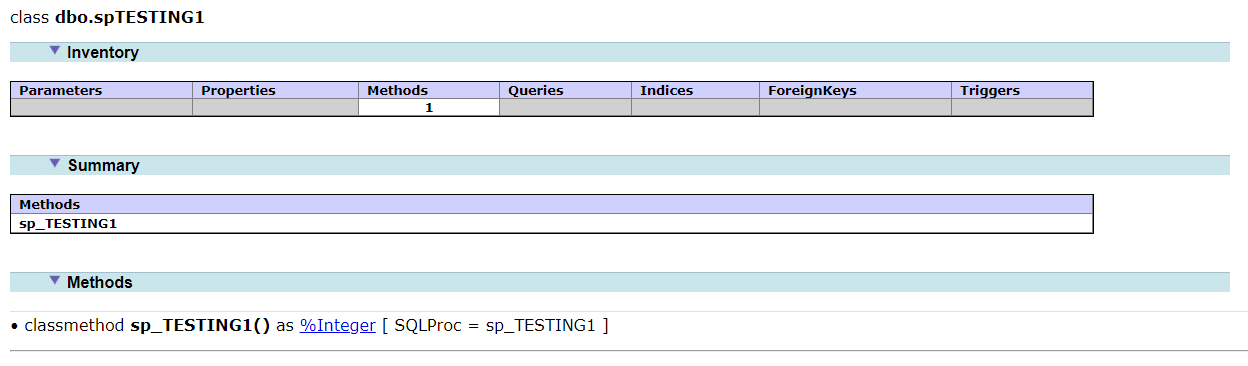Viewport: 1248px width, 366px height.
Task: Click the SQLProc = sp_TESTING1 keyword text
Action: [x=495, y=325]
